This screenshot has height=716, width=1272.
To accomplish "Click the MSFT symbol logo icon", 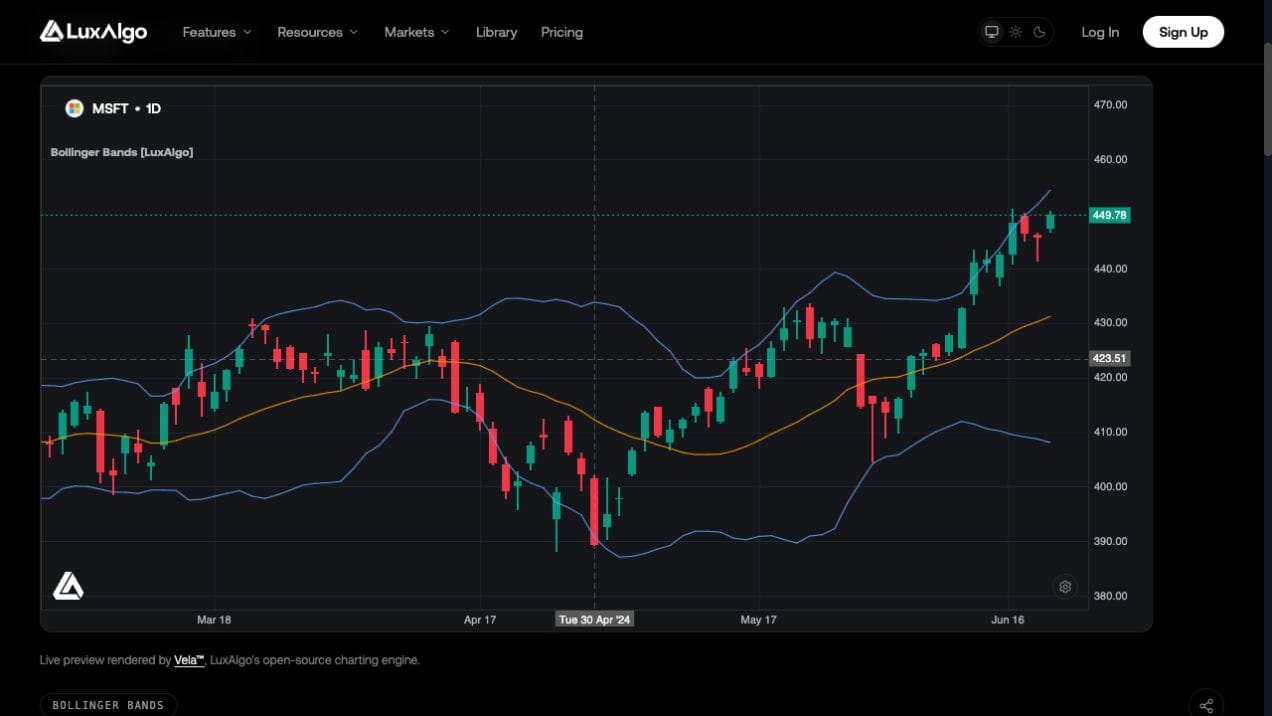I will [74, 108].
